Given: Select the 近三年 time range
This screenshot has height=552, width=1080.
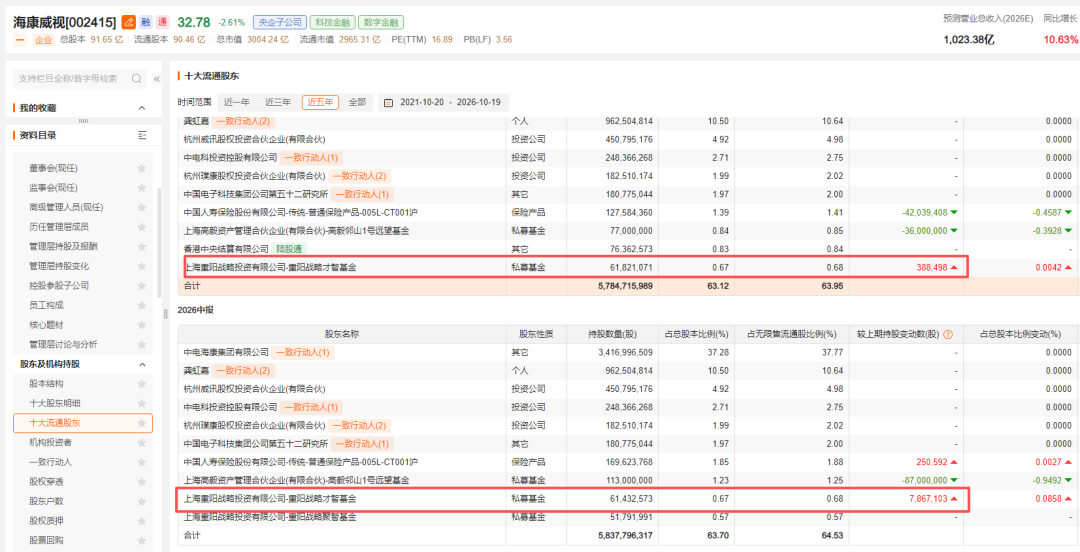Looking at the screenshot, I should click(x=278, y=103).
